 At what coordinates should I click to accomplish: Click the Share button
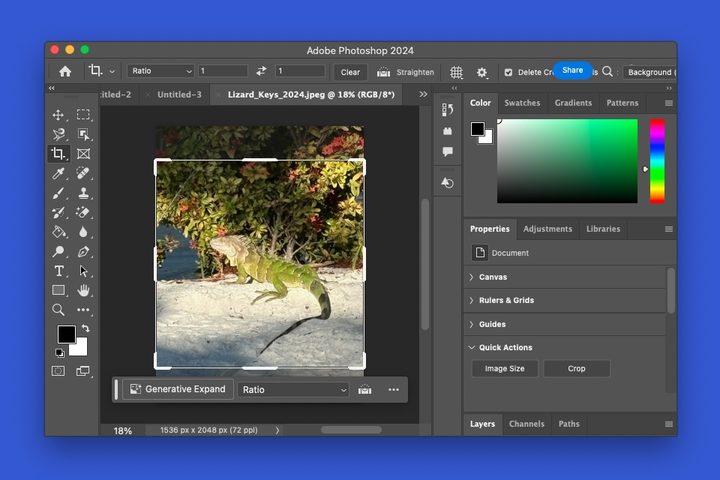click(572, 70)
